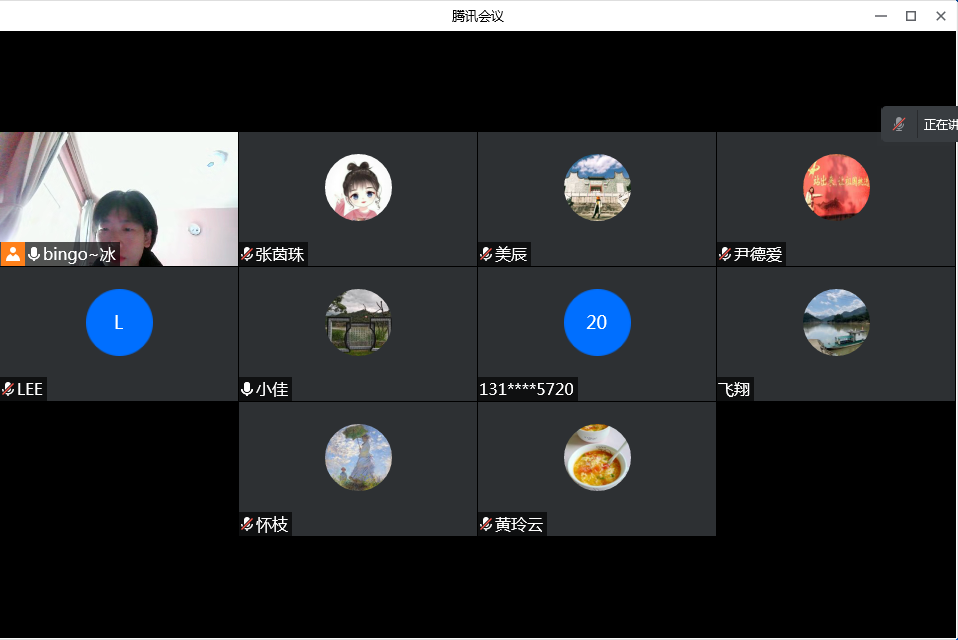The height and width of the screenshot is (640, 958).
Task: Click 飞翔's lake landscape avatar
Action: 836,322
